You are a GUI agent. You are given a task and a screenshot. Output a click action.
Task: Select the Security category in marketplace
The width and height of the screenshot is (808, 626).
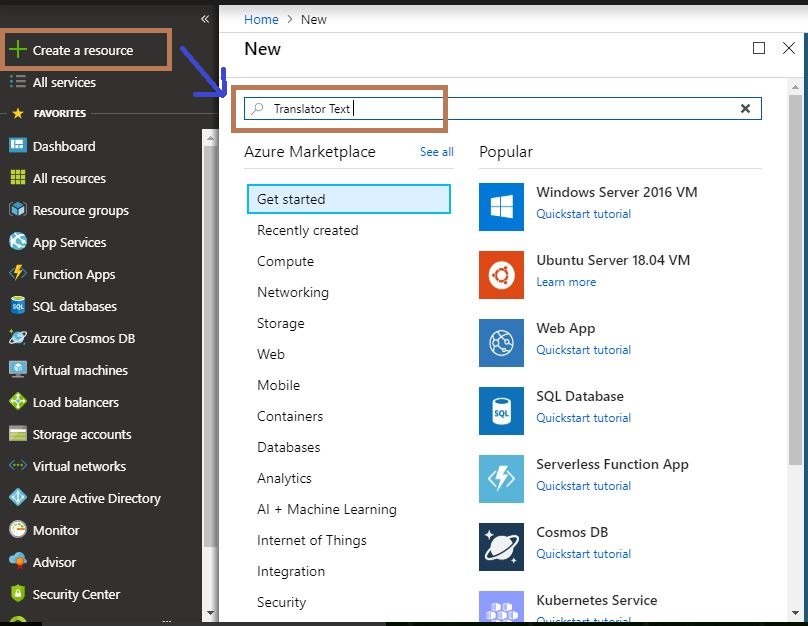click(x=281, y=602)
